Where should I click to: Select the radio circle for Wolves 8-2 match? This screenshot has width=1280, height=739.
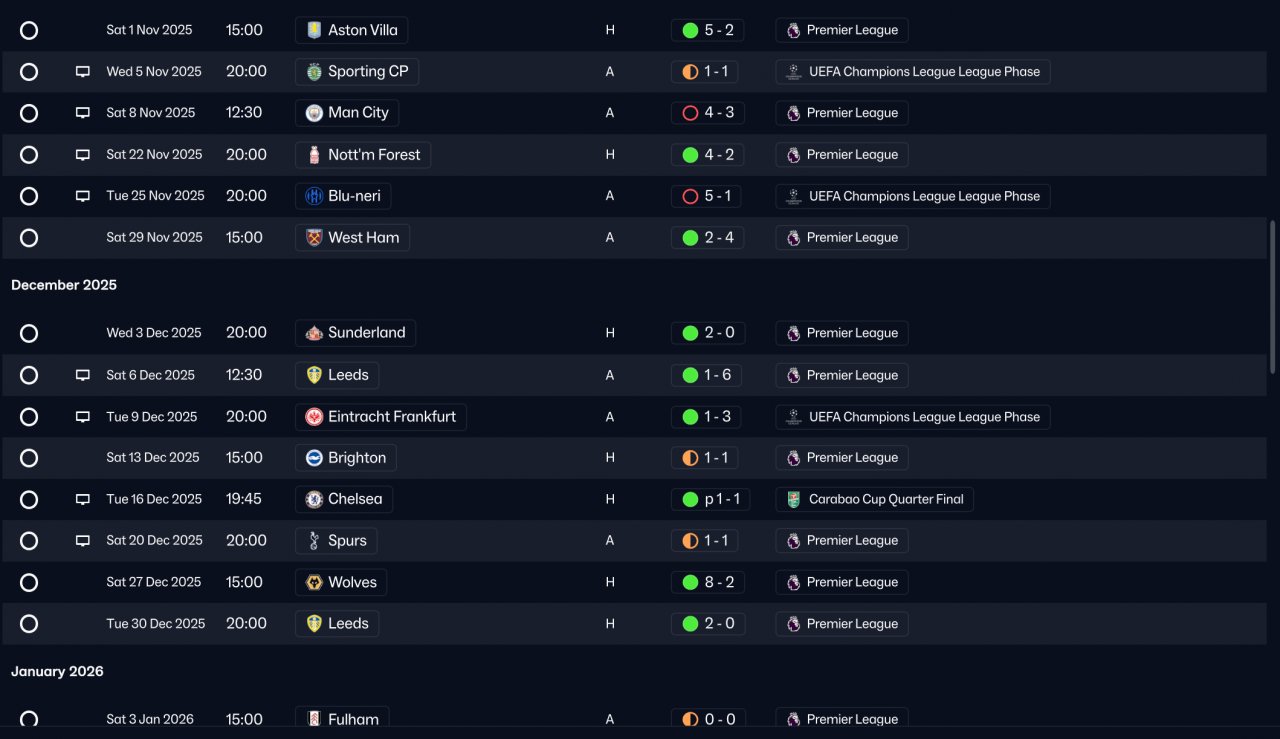[29, 582]
